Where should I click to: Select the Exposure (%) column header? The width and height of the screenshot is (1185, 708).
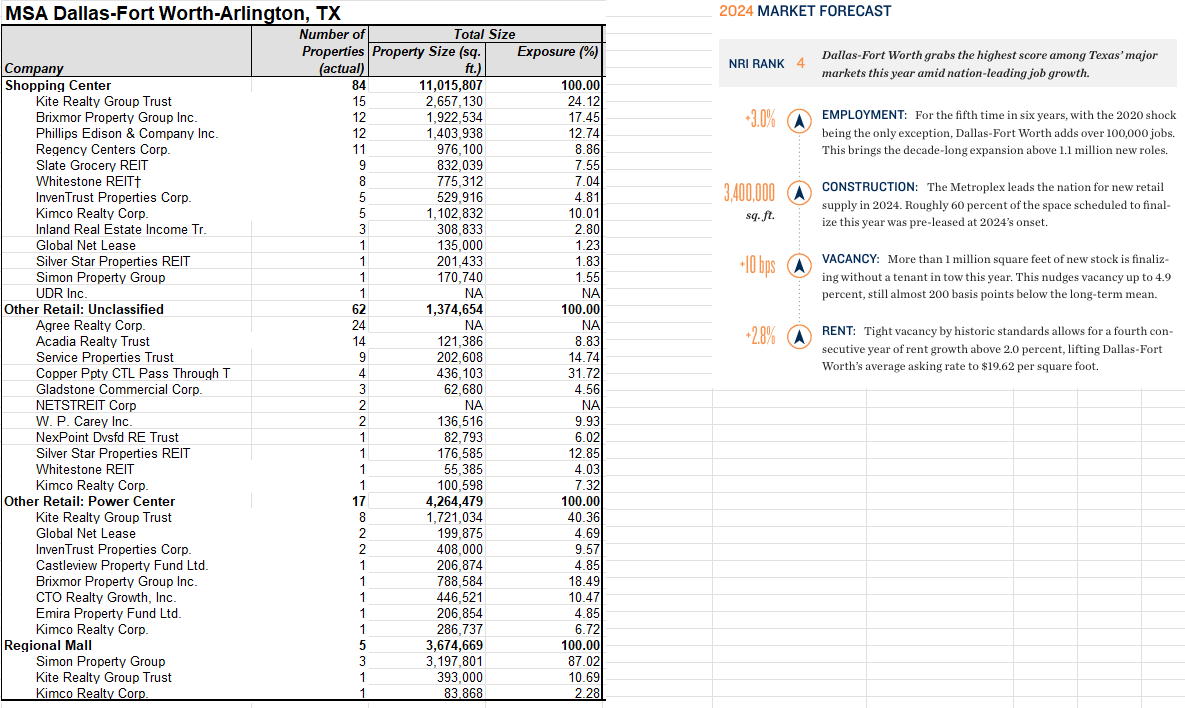(x=558, y=51)
